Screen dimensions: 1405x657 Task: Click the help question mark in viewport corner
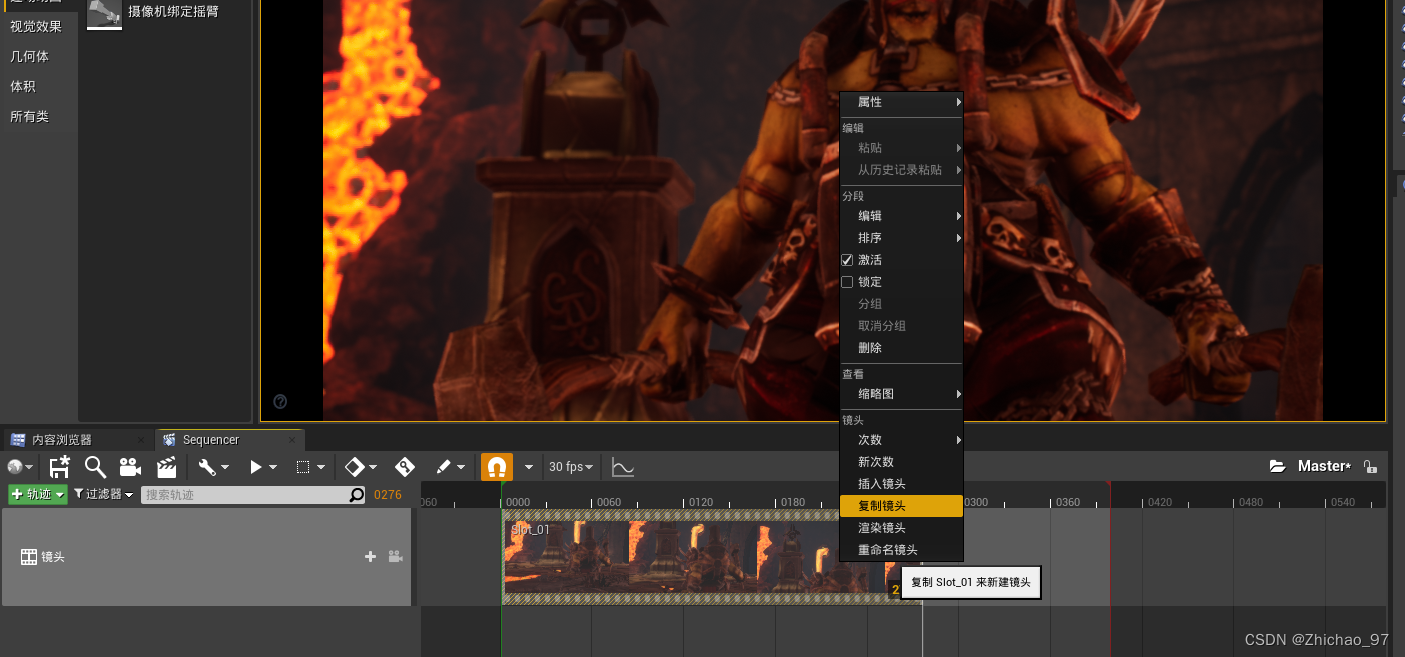[x=280, y=402]
